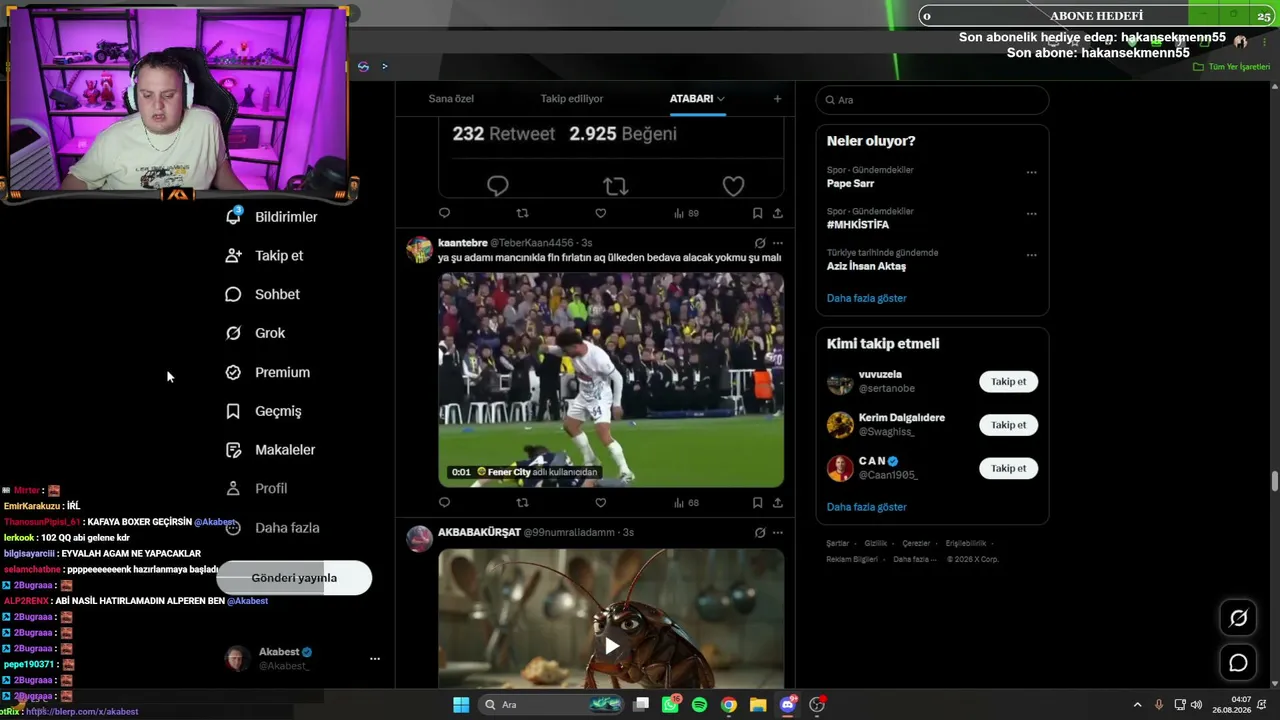
Task: Click Grok icon on AKBABAKÜRŞAT's post
Action: tap(759, 532)
